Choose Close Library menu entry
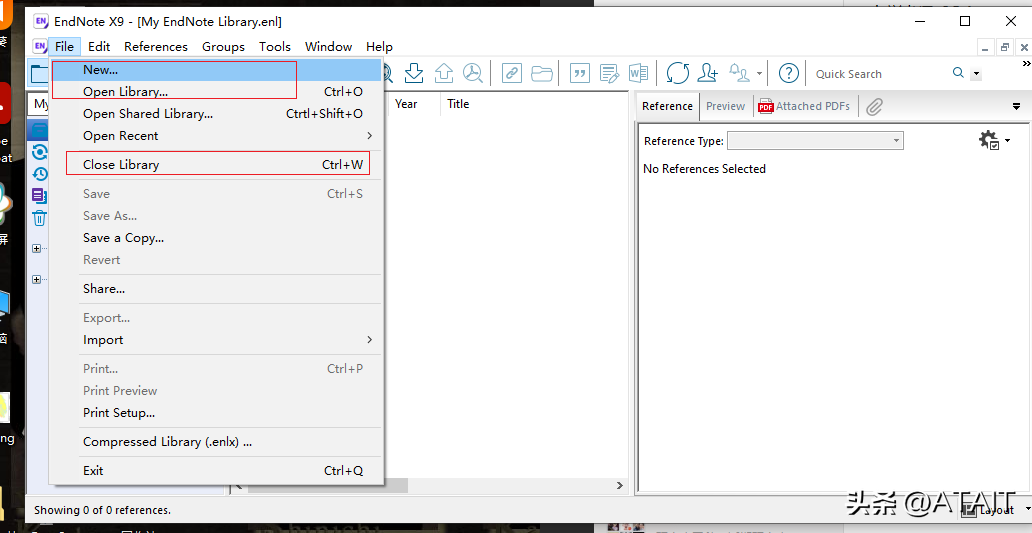1032x533 pixels. pos(217,165)
